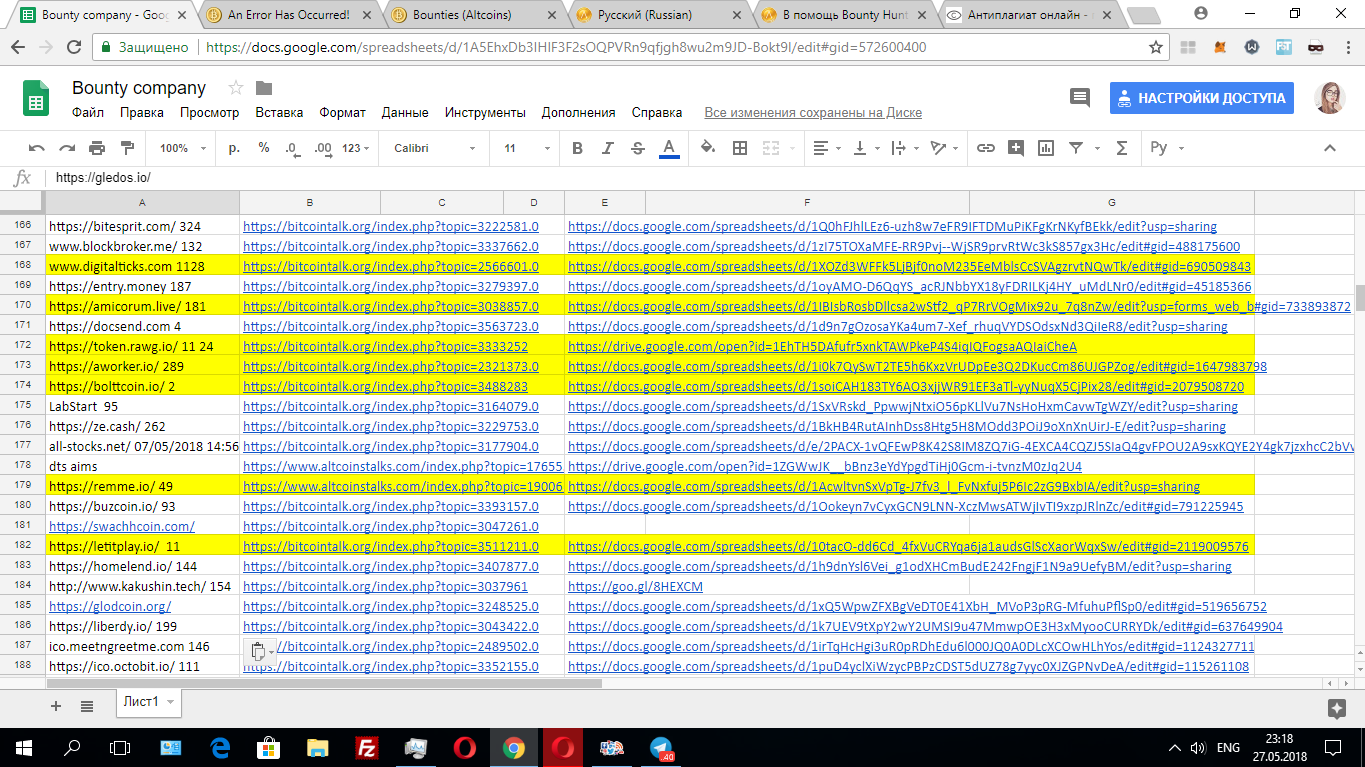Toggle strikethrough formatting

638,148
